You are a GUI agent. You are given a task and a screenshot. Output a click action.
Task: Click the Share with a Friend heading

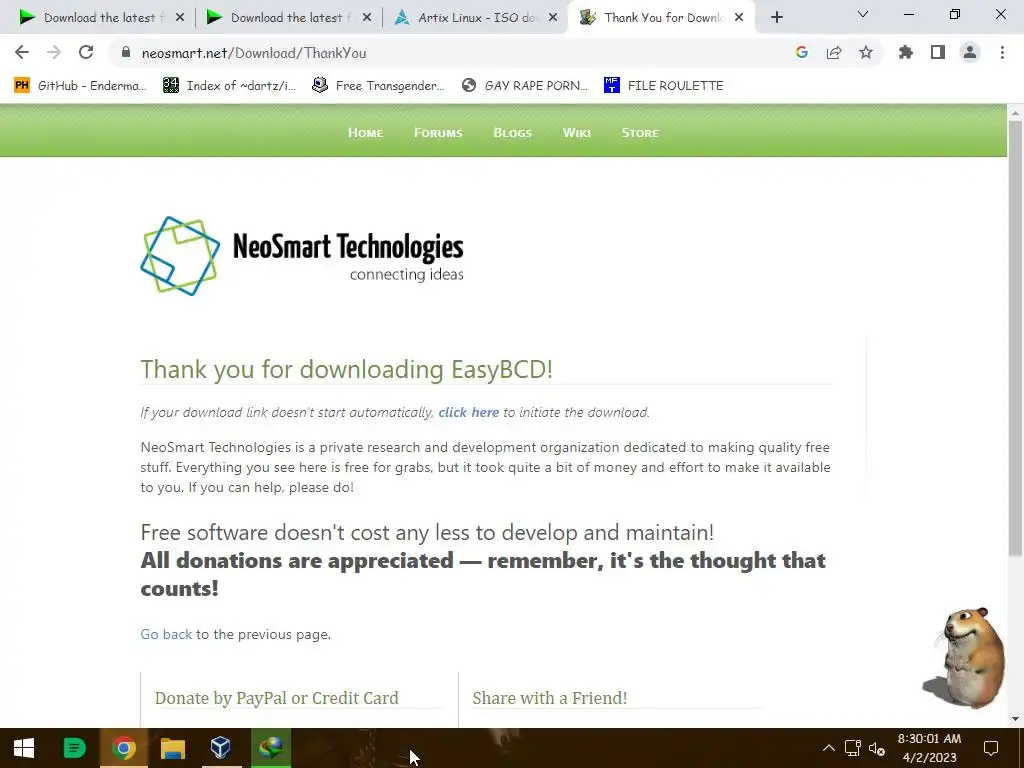click(x=550, y=698)
